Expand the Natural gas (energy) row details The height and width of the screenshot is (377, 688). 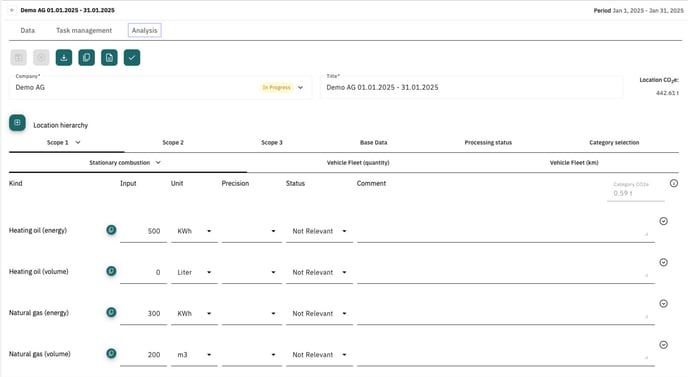663,304
